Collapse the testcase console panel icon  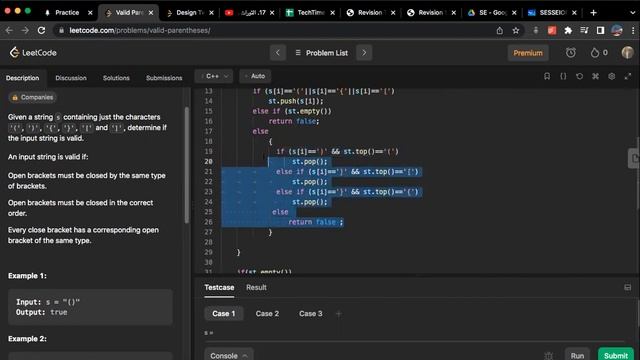pyautogui.click(x=627, y=287)
